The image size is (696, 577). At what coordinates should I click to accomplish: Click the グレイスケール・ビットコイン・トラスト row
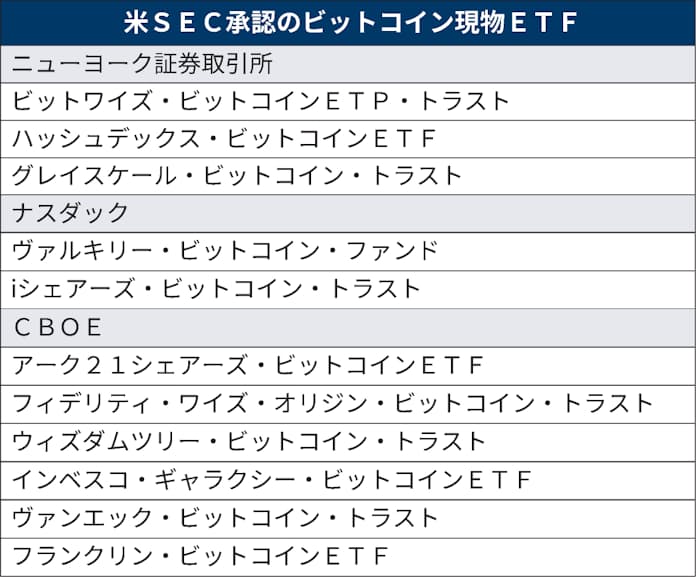(x=237, y=176)
